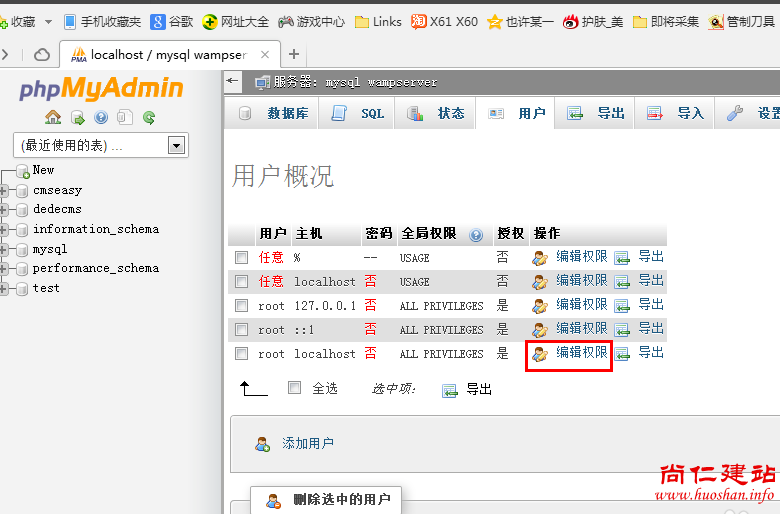Switch to the SQL tab
This screenshot has width=780, height=514.
[358, 114]
